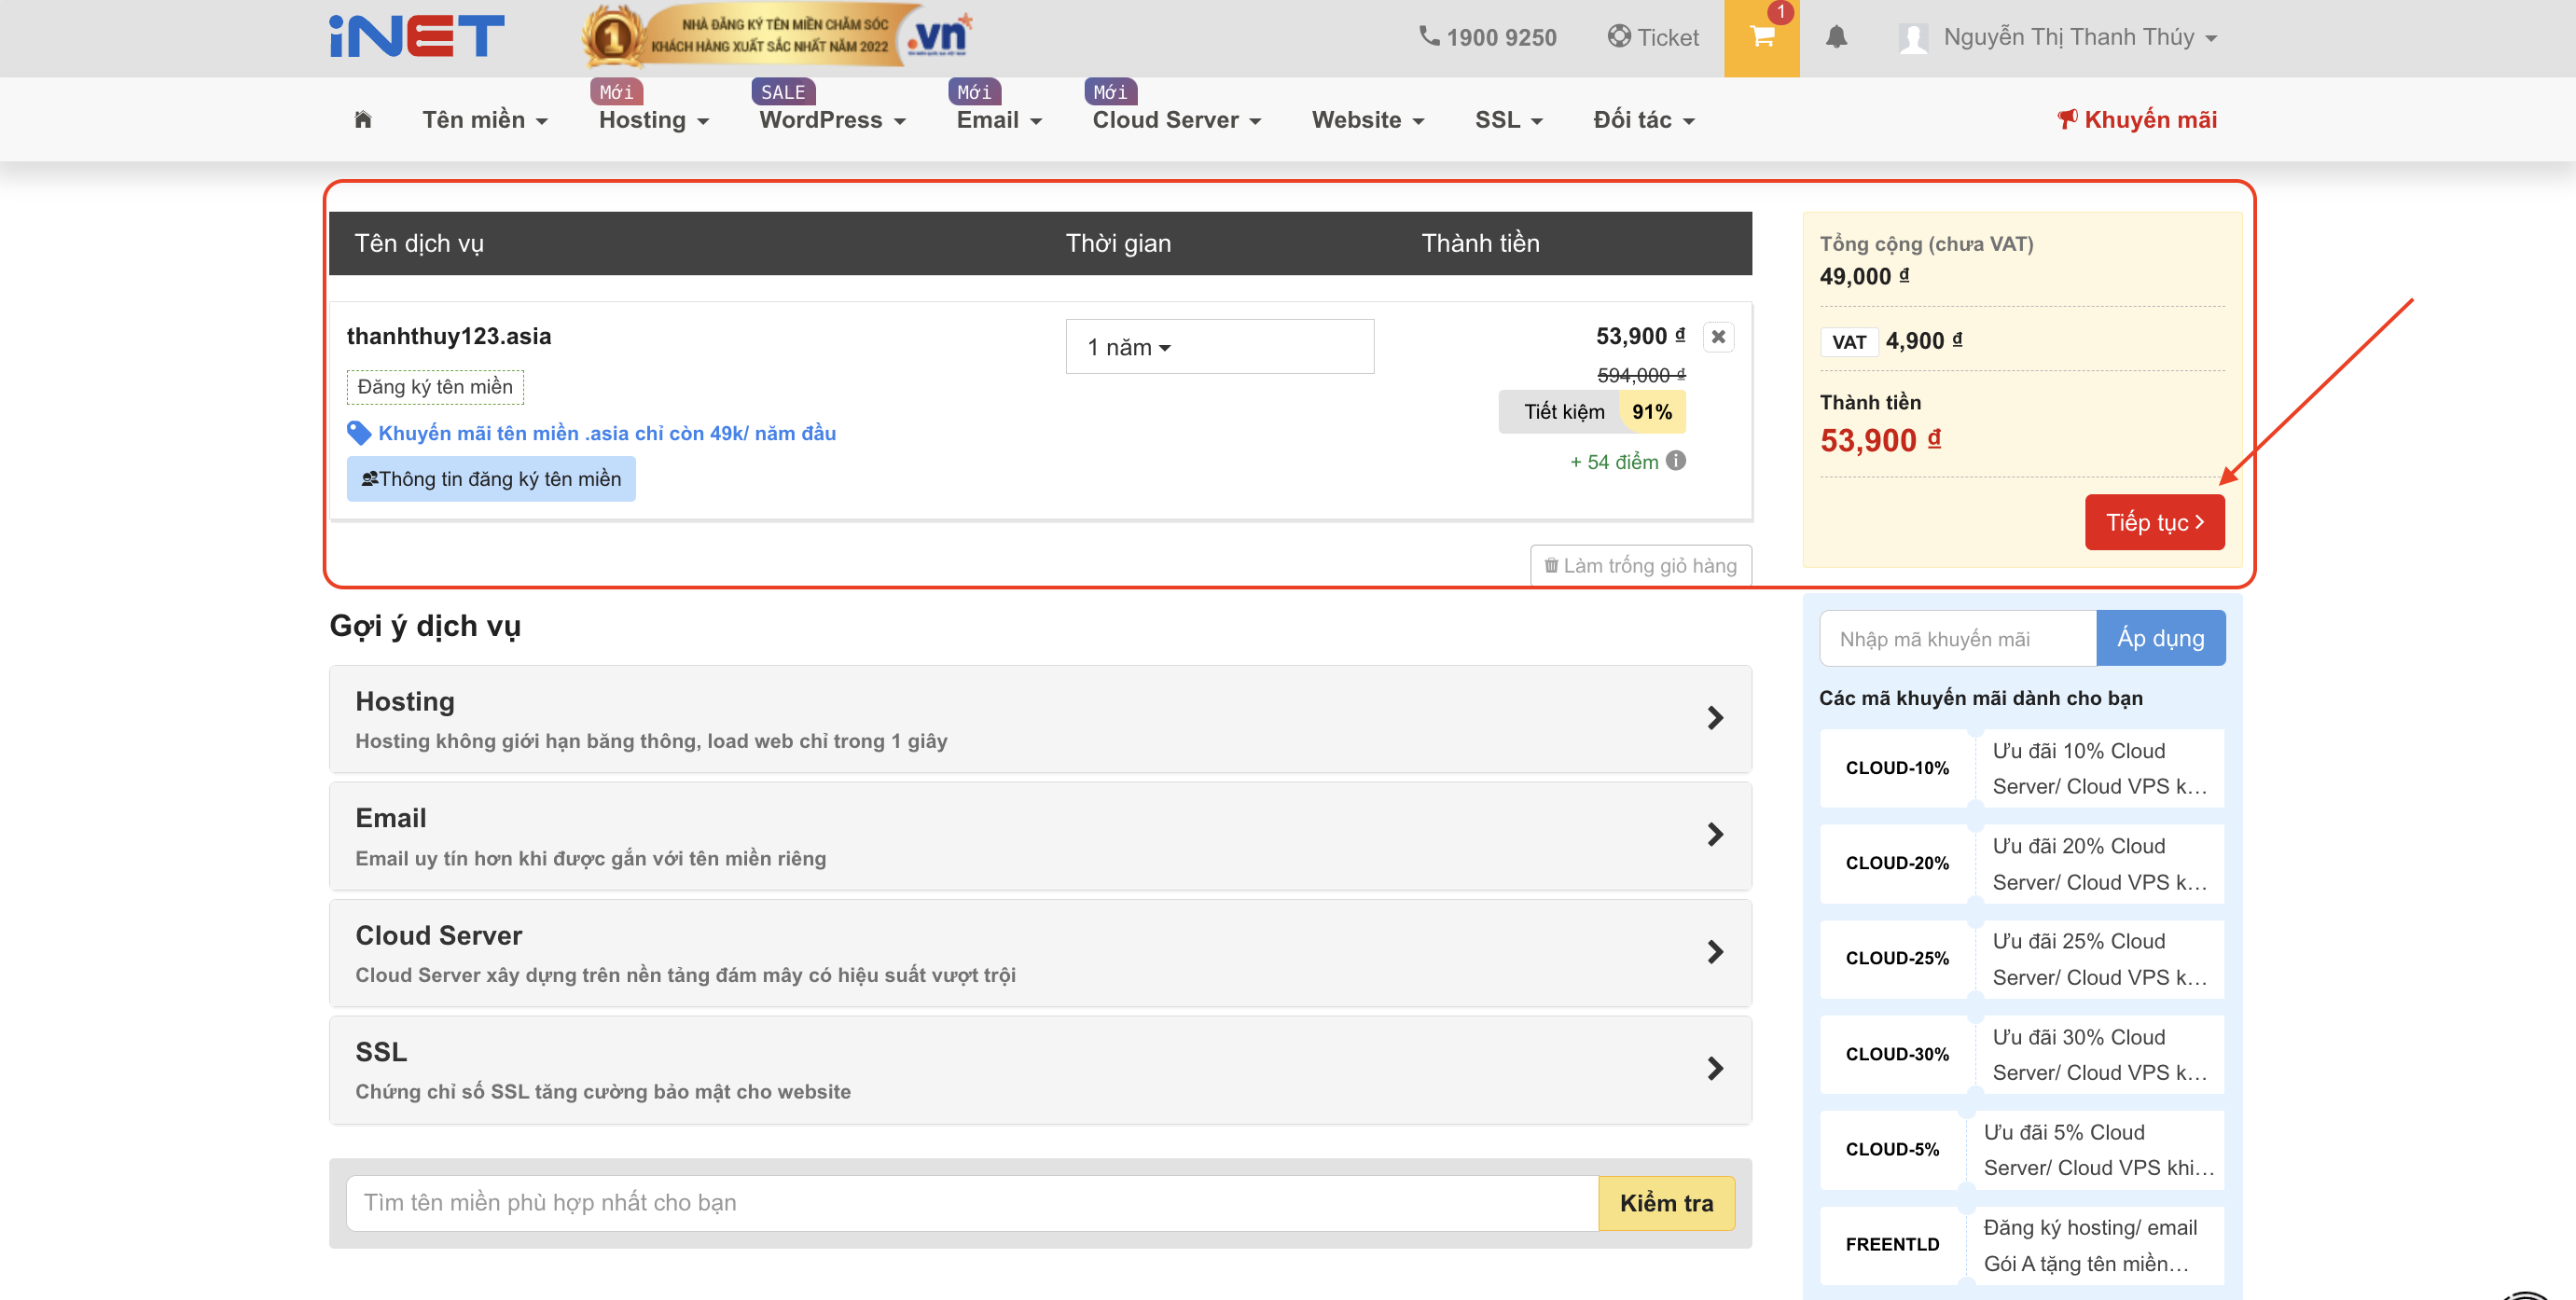
Task: Go to the home page icon
Action: (363, 120)
